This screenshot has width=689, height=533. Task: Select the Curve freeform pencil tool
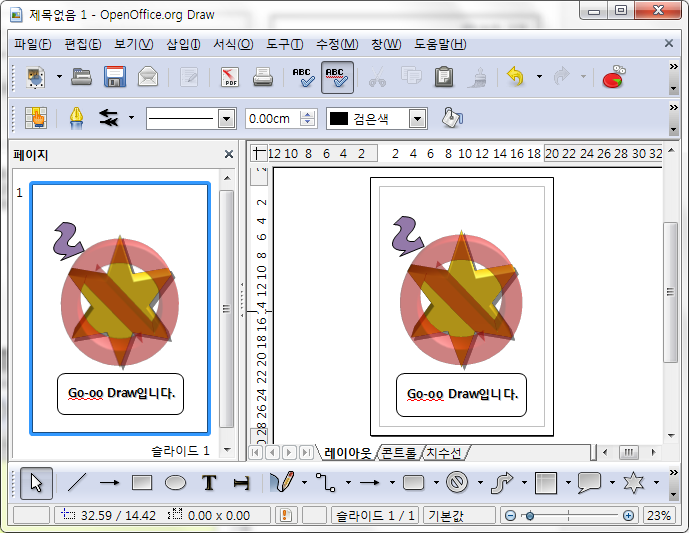click(x=282, y=482)
